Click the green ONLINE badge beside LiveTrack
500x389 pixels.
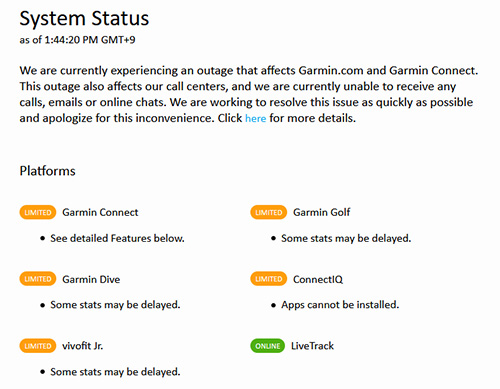point(268,346)
